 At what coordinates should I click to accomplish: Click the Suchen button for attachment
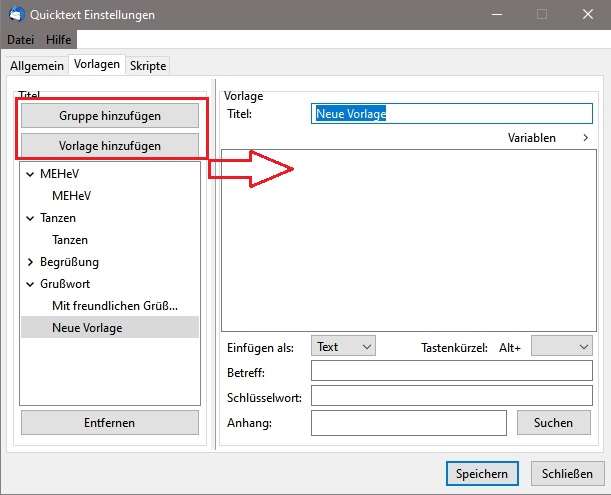553,423
